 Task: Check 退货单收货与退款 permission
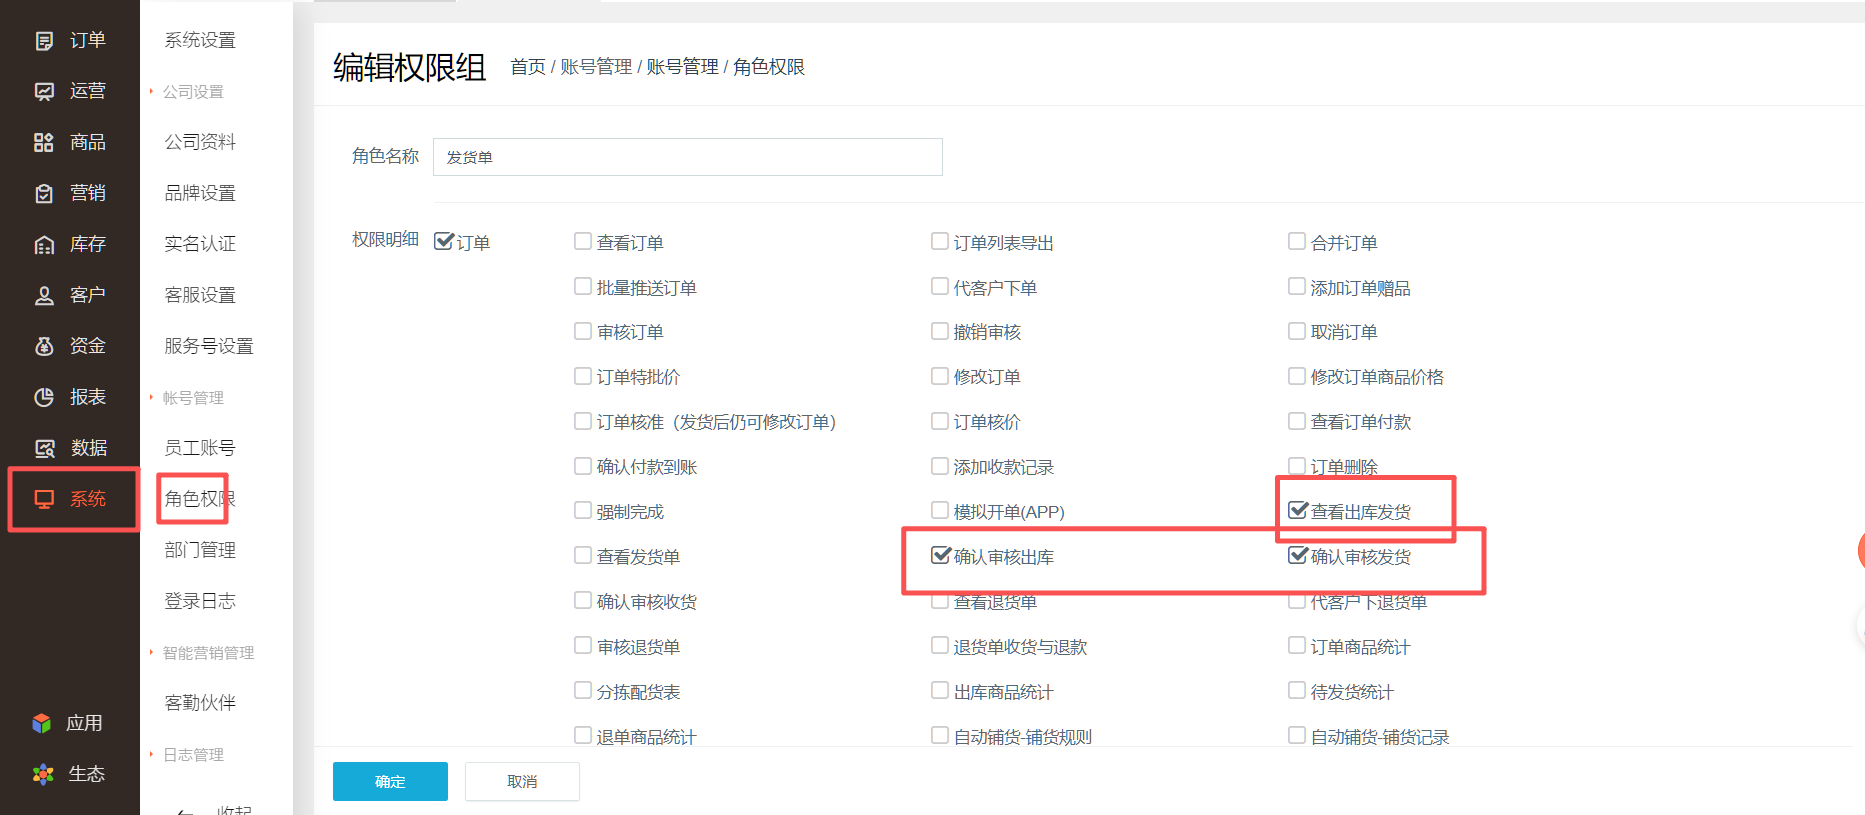point(940,645)
